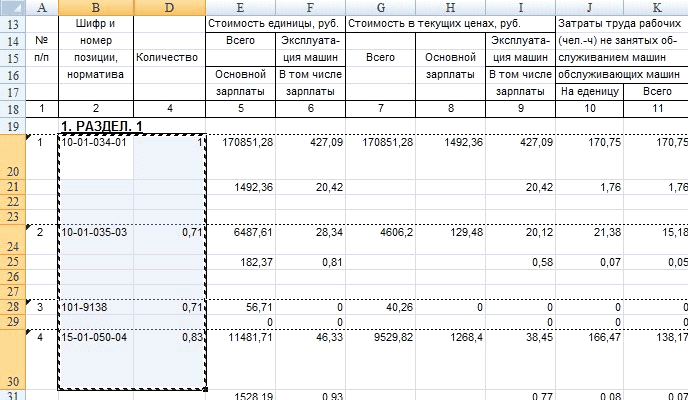Select the column D header
688x400 pixels.
pos(169,7)
